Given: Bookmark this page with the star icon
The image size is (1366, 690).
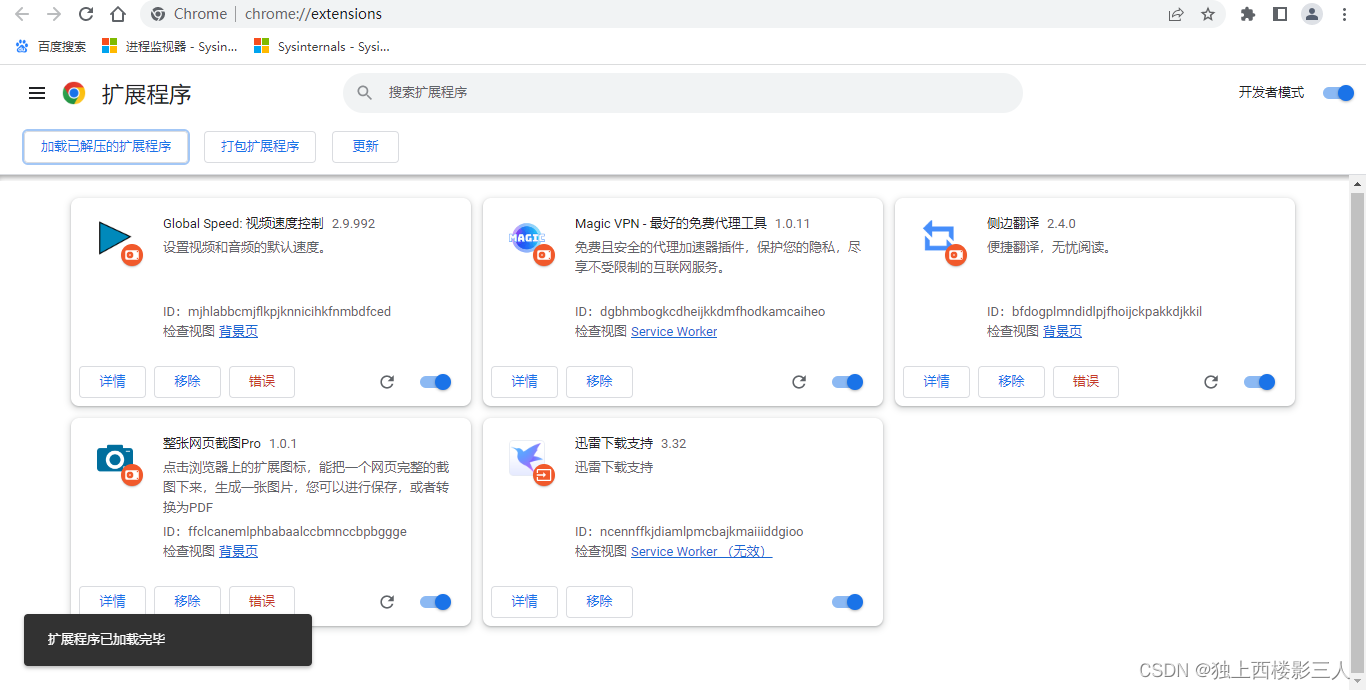Looking at the screenshot, I should (1208, 14).
